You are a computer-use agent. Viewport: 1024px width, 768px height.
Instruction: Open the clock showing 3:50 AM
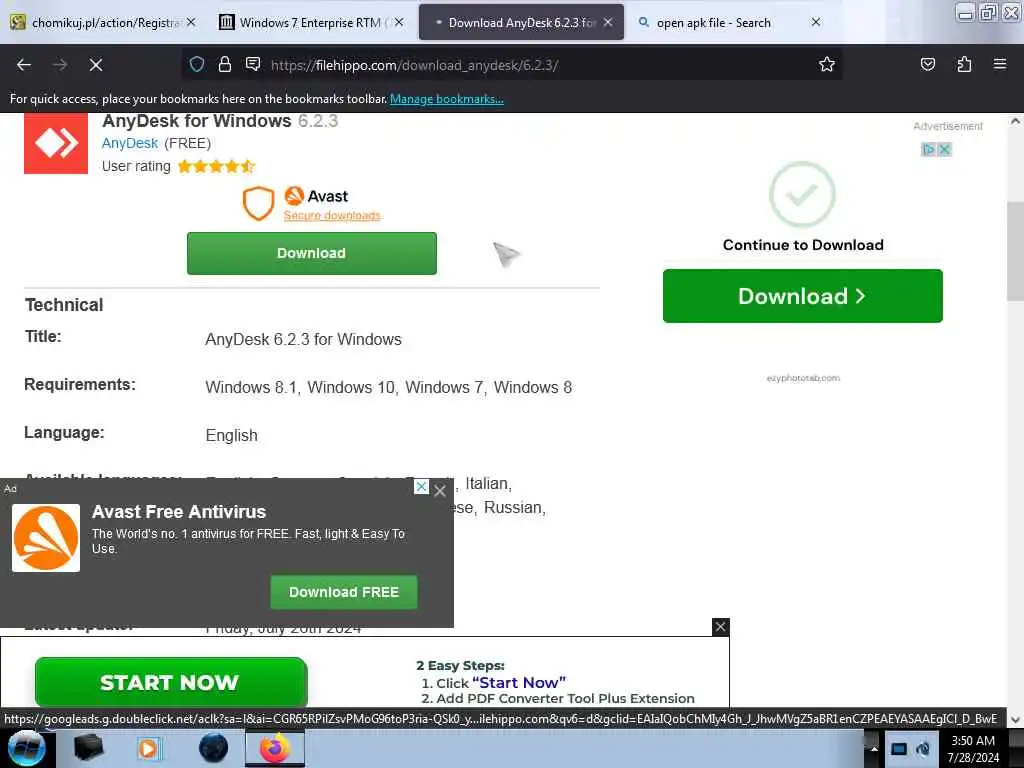(973, 749)
